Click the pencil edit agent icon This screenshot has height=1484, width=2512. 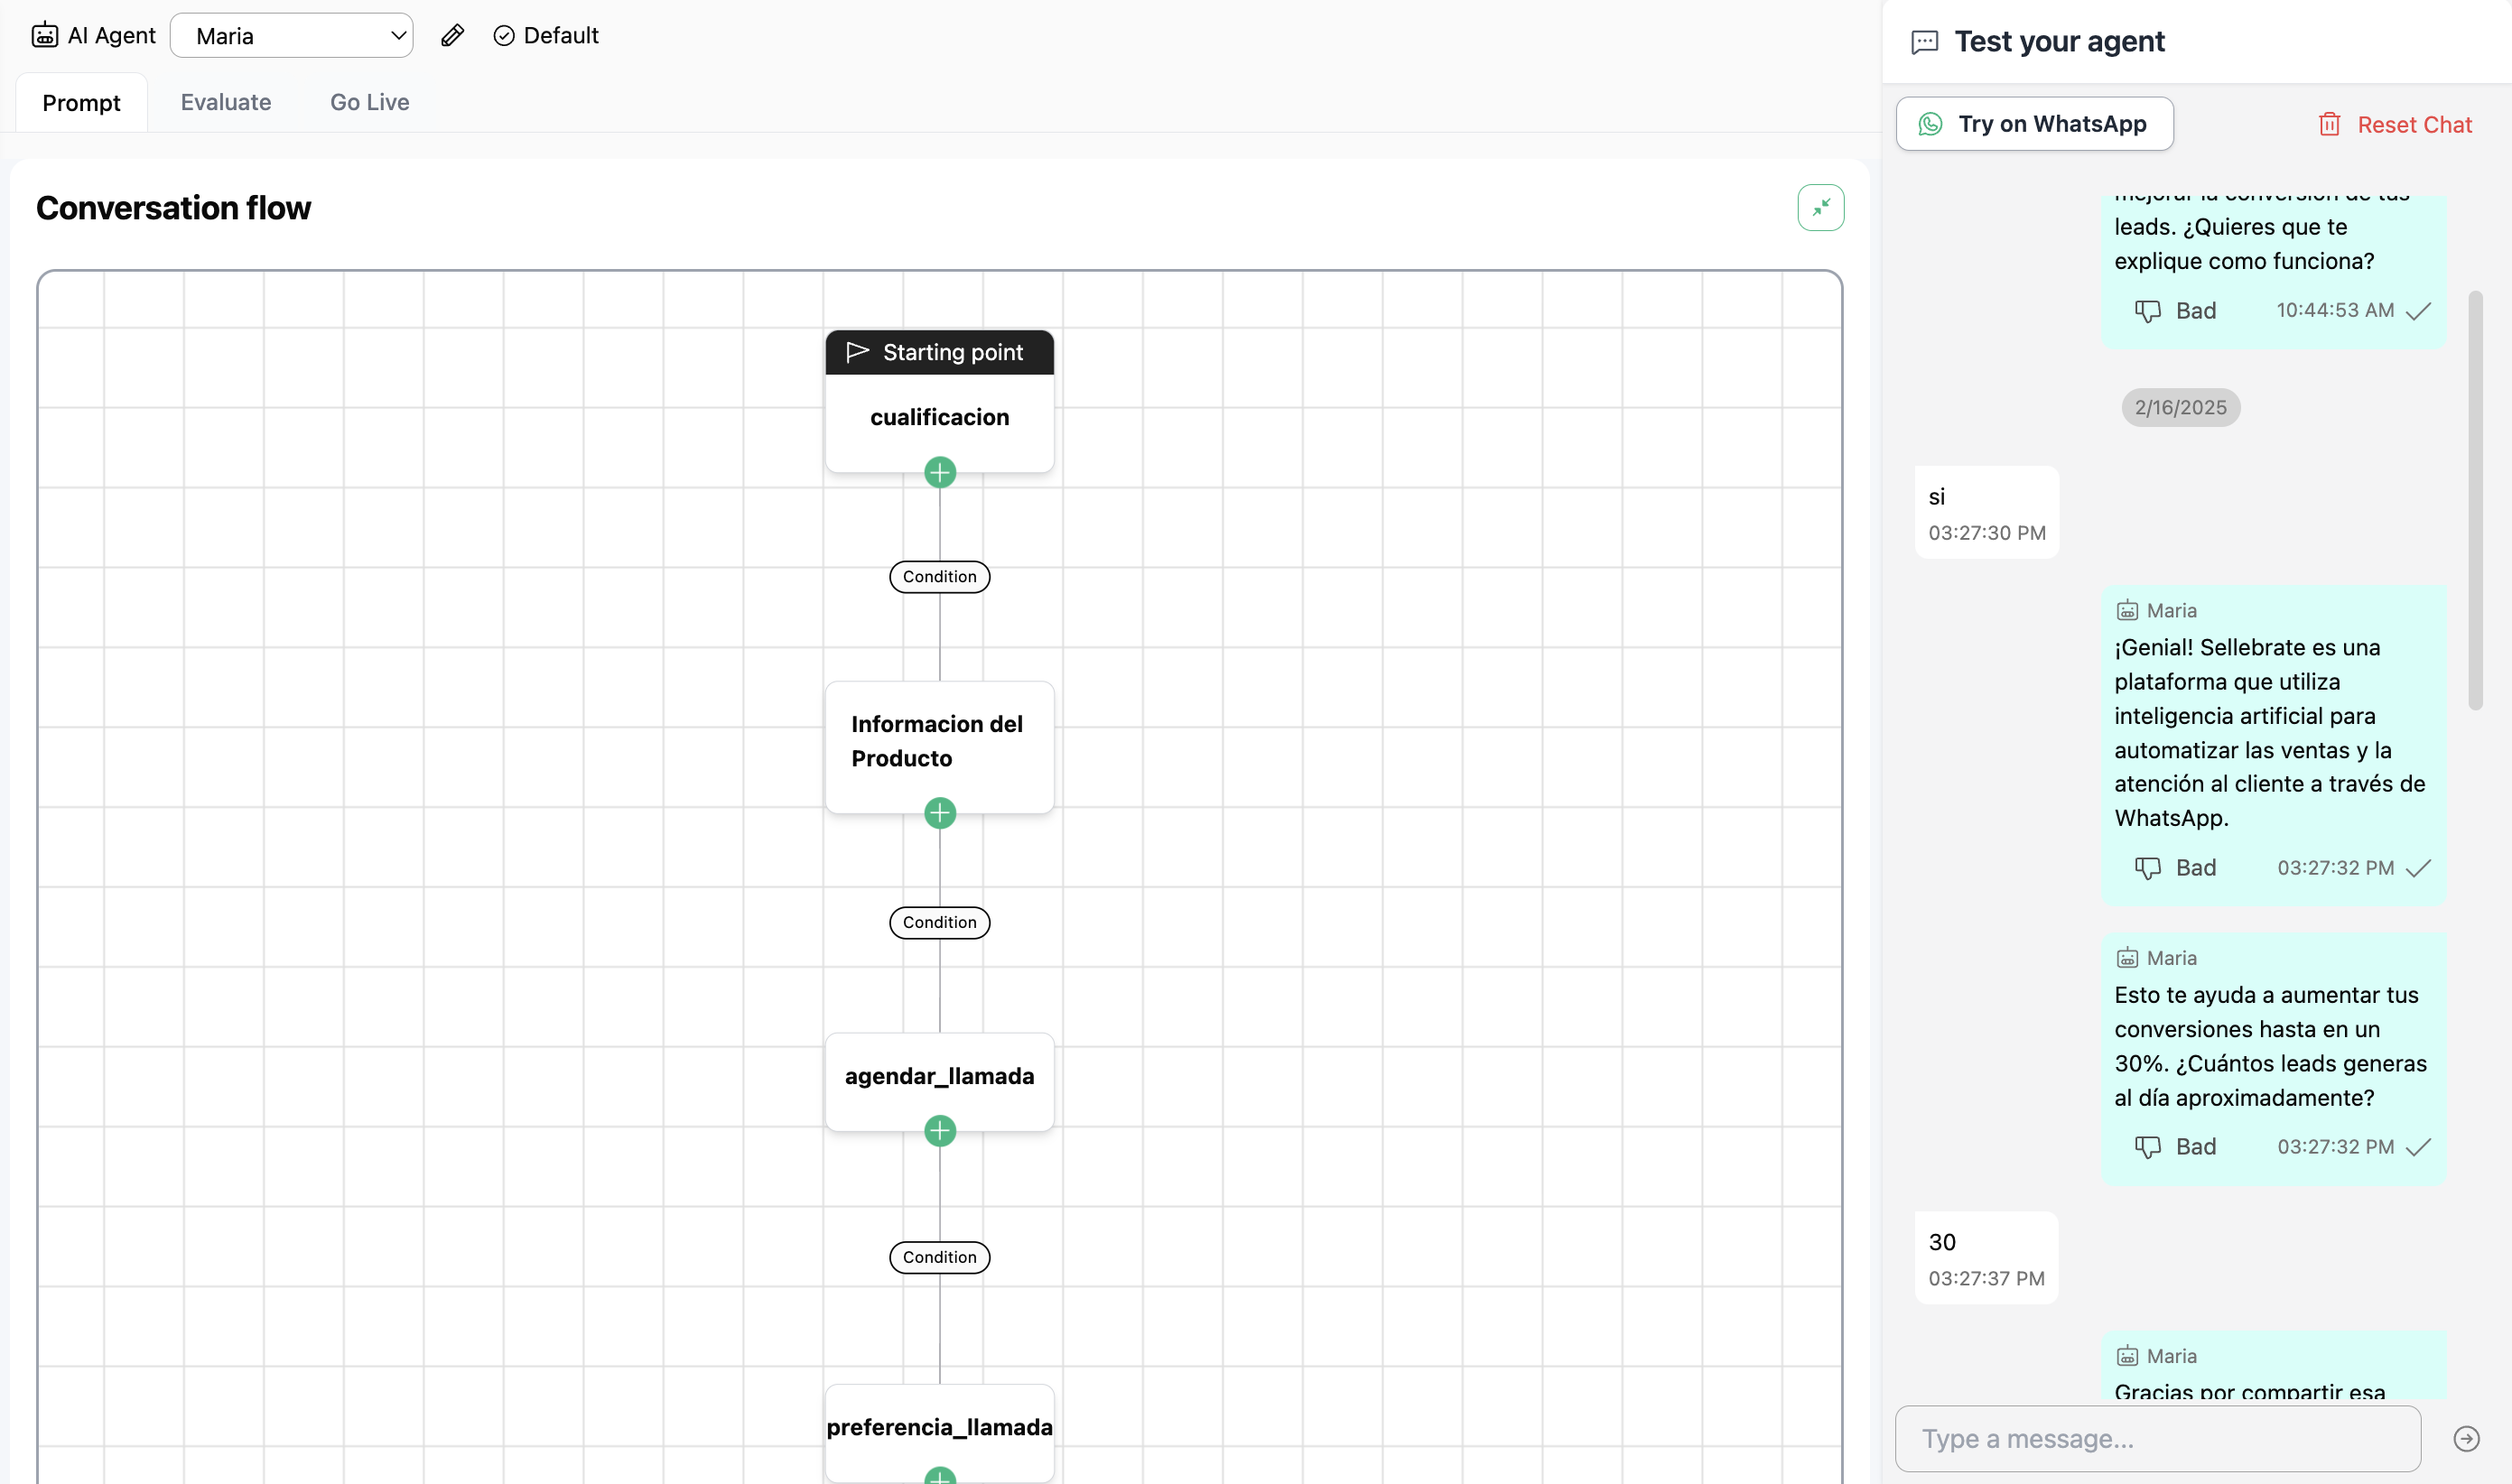pos(452,36)
